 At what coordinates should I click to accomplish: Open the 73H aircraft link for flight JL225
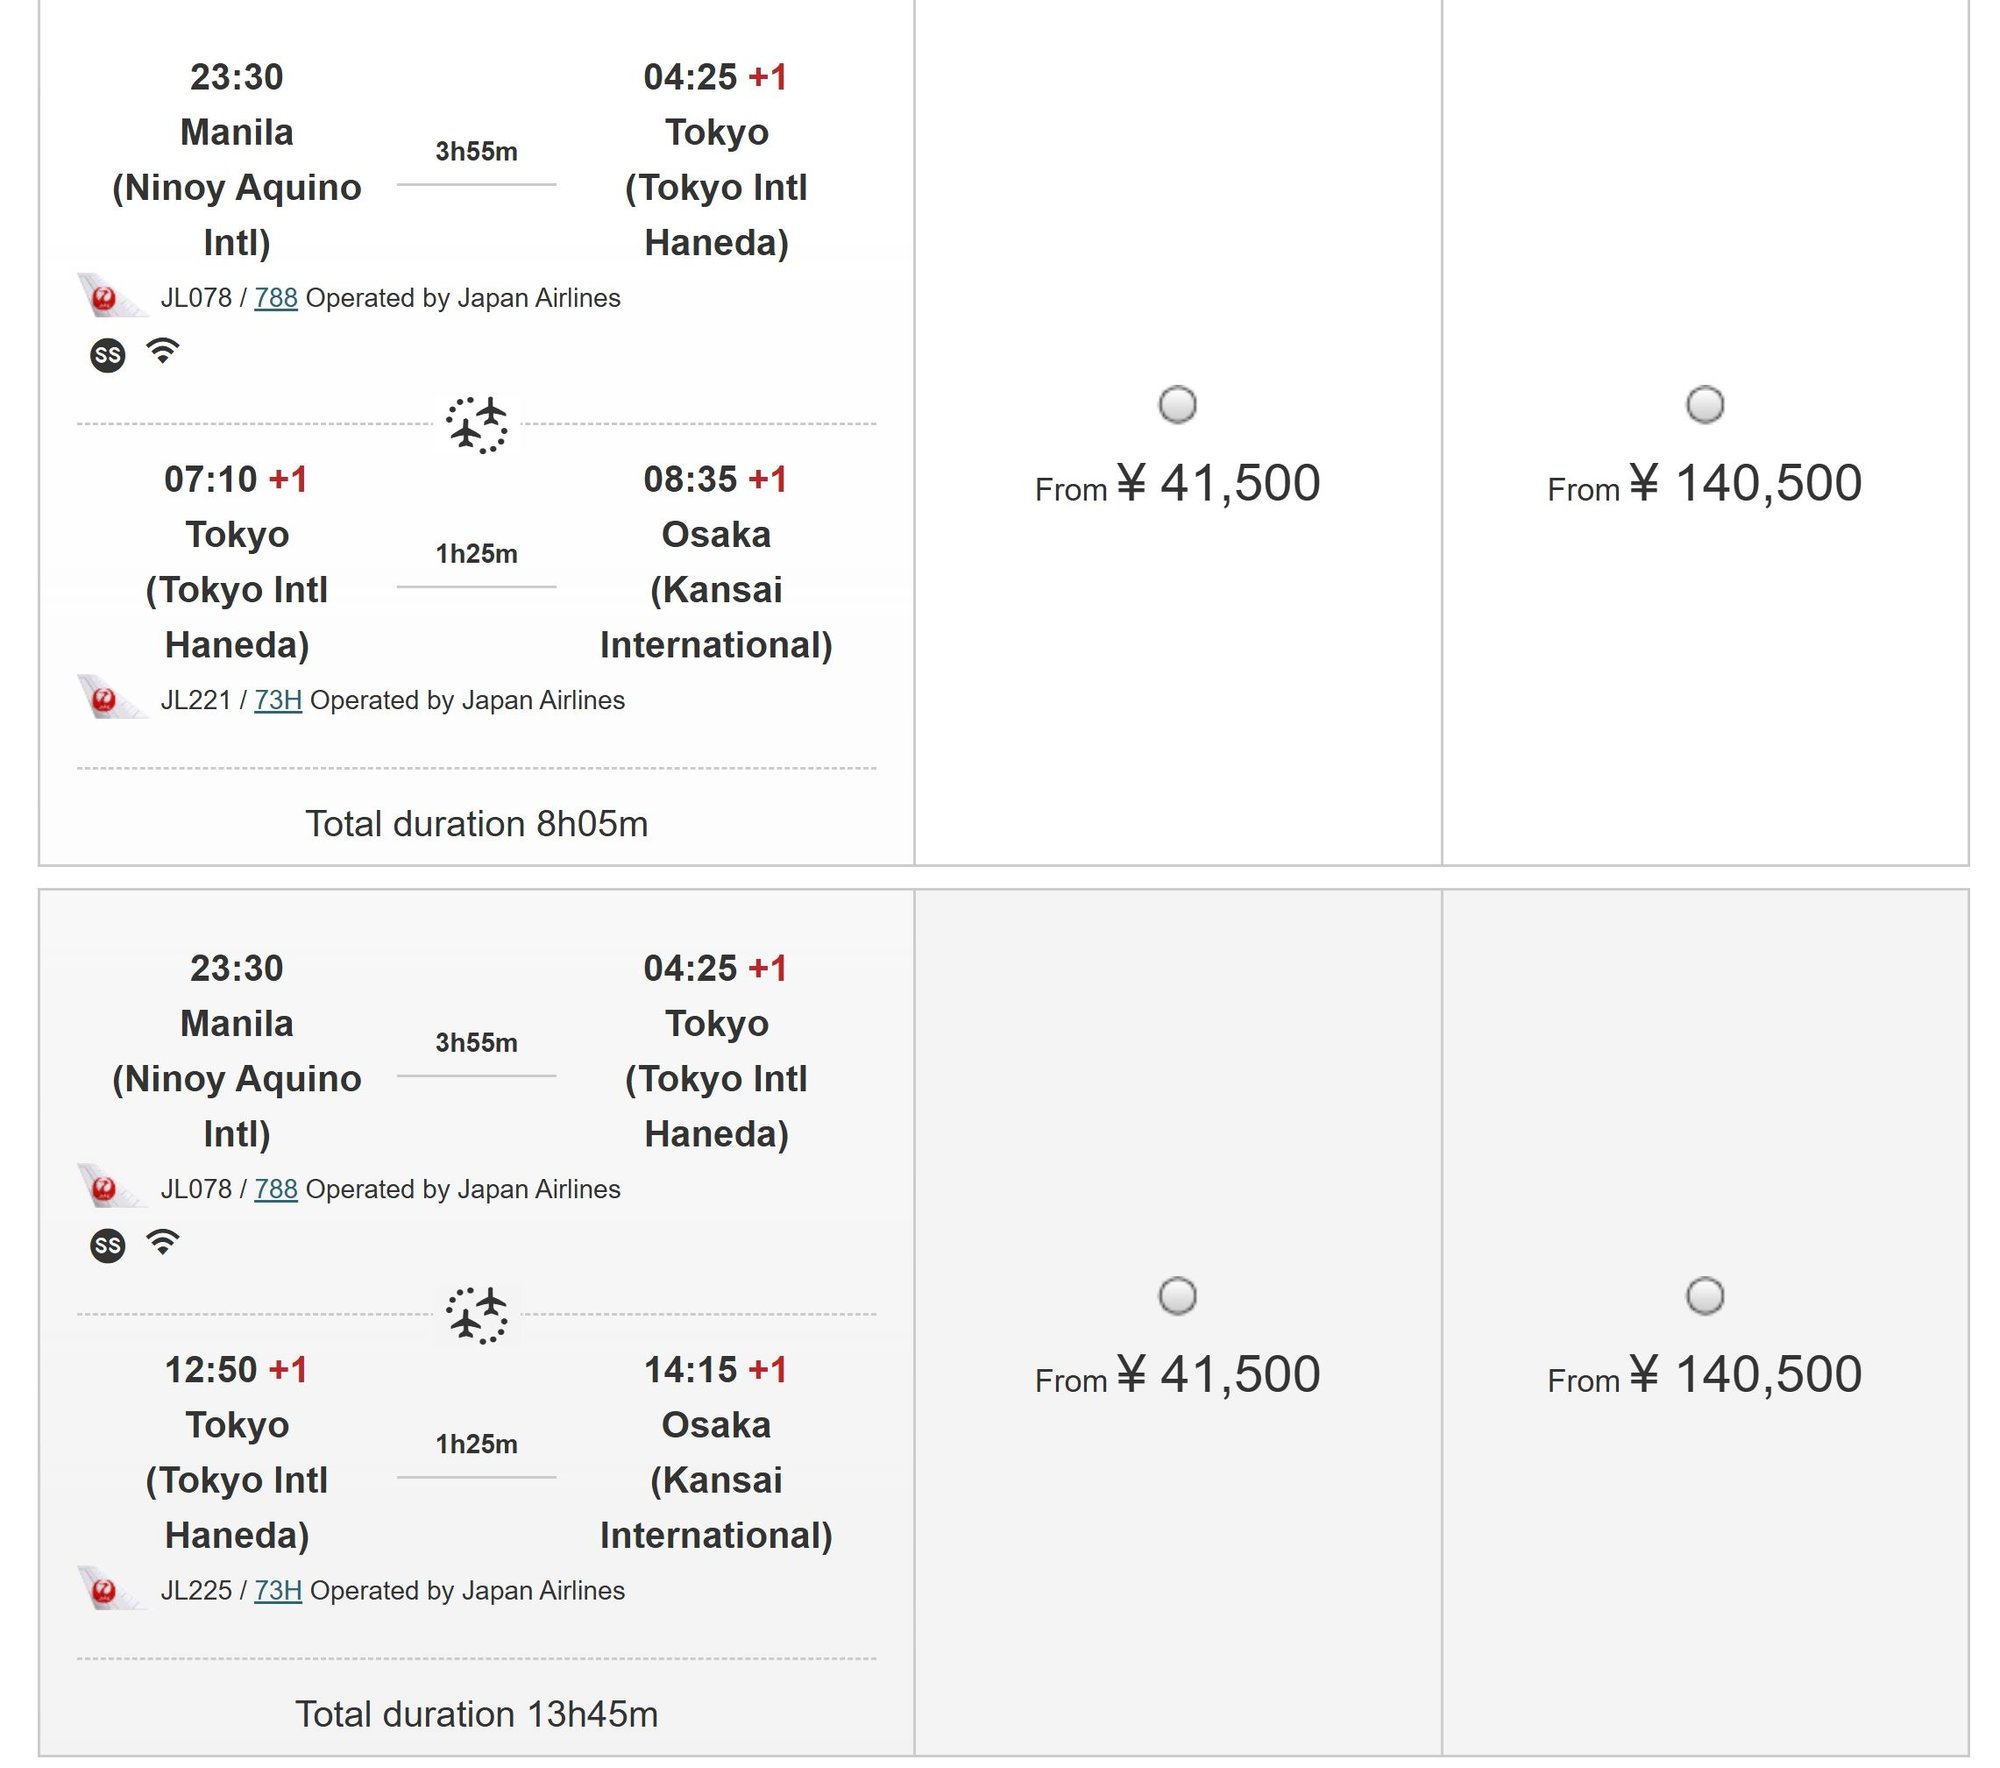click(x=280, y=1590)
